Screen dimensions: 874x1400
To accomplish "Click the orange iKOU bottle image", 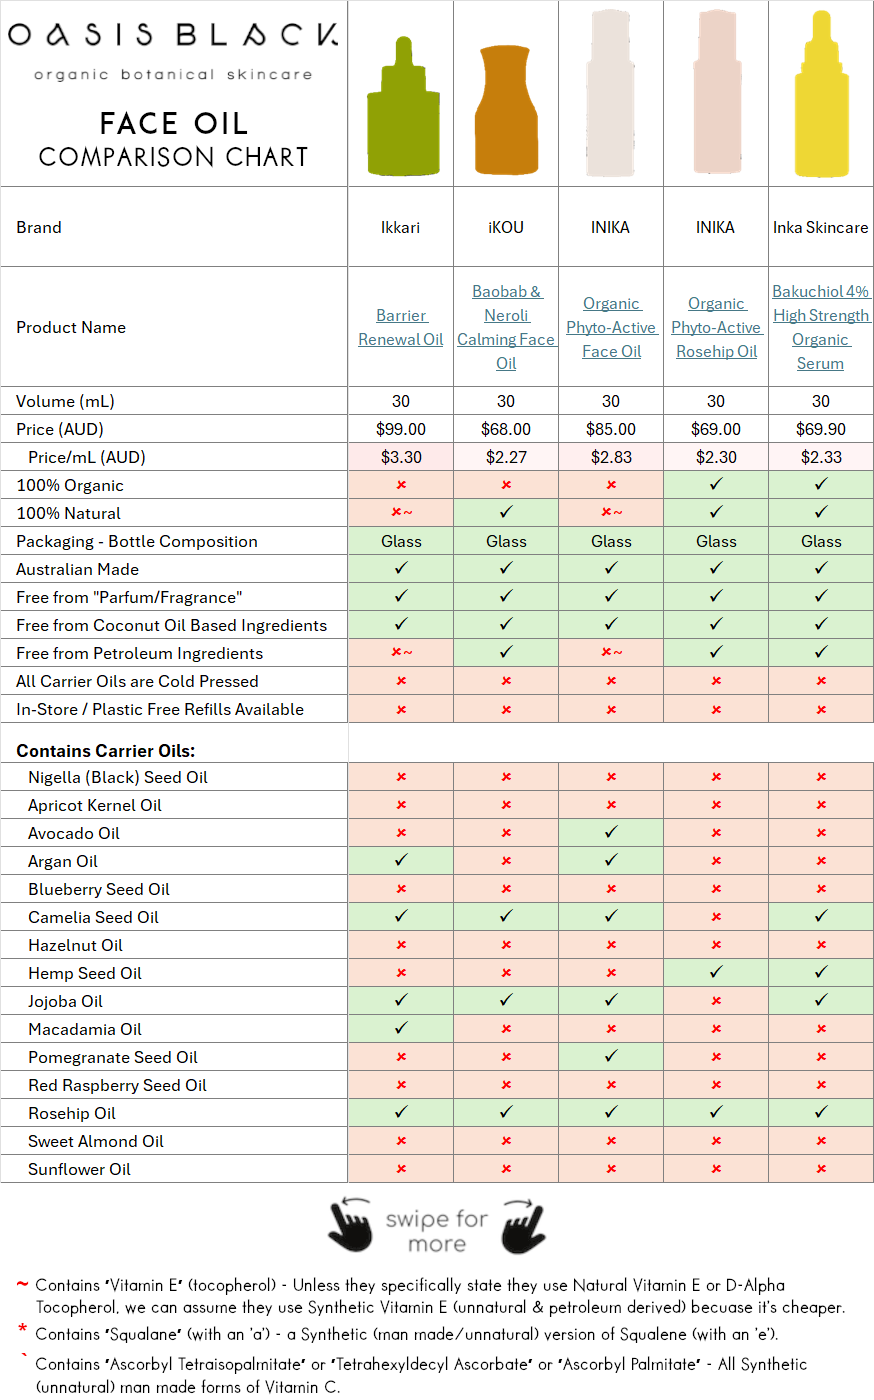I will (506, 110).
